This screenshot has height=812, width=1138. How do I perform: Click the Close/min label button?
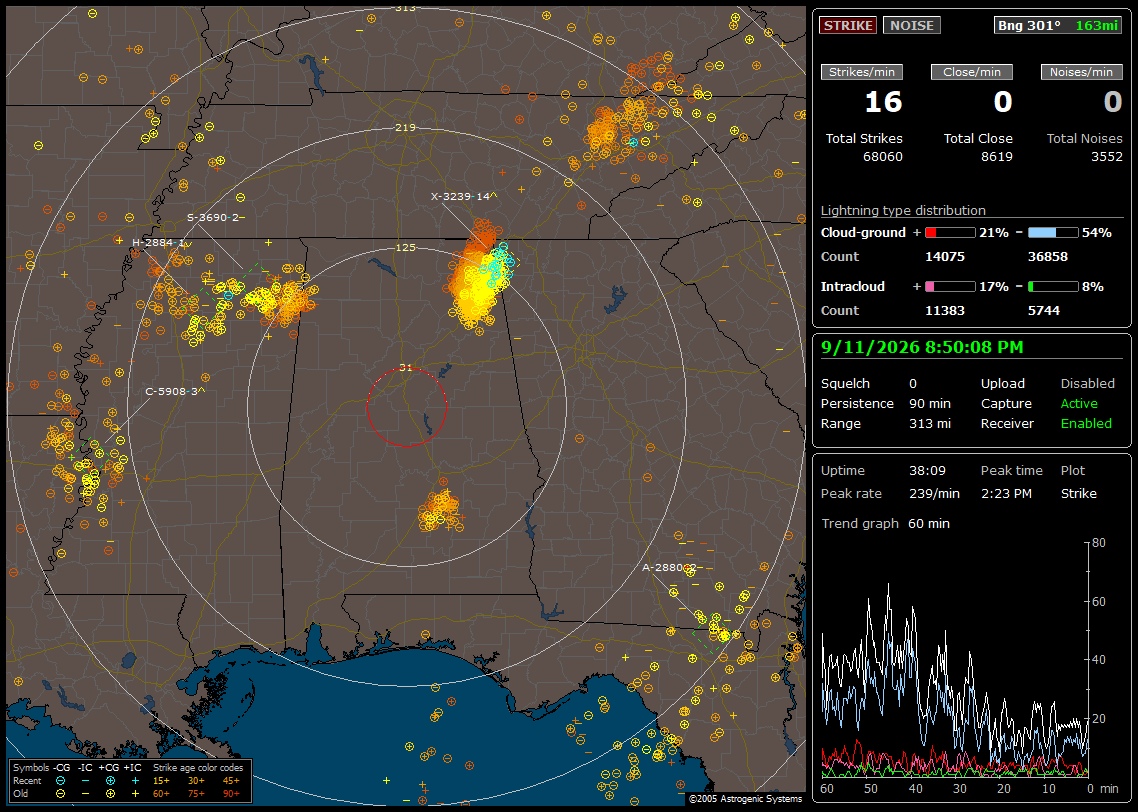tap(972, 72)
